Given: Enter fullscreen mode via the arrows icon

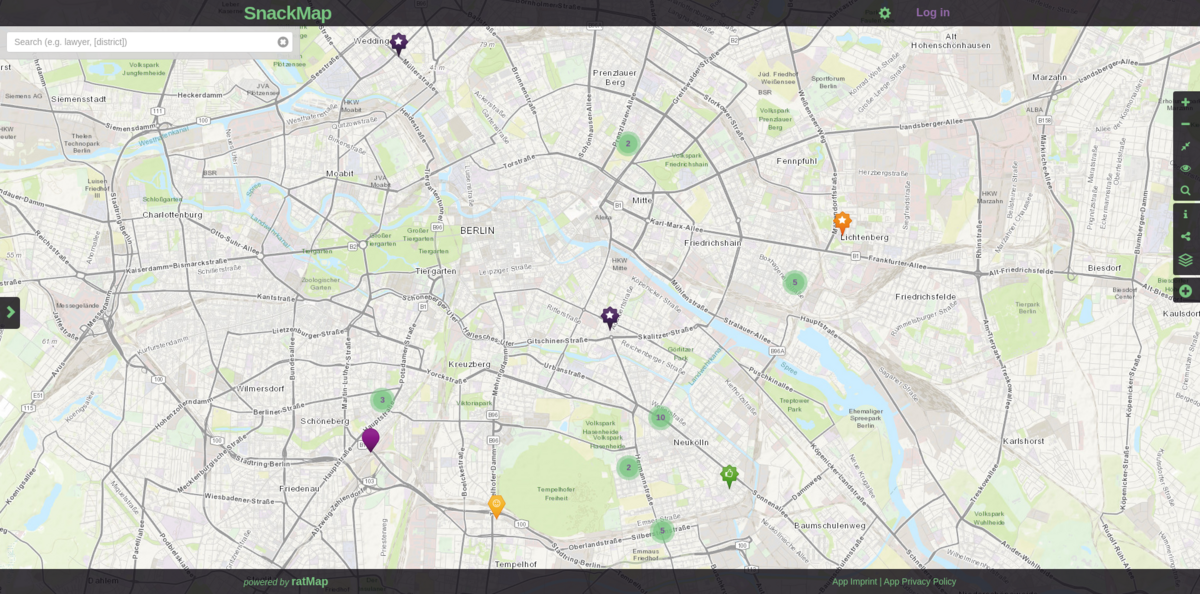Looking at the screenshot, I should pos(1185,146).
